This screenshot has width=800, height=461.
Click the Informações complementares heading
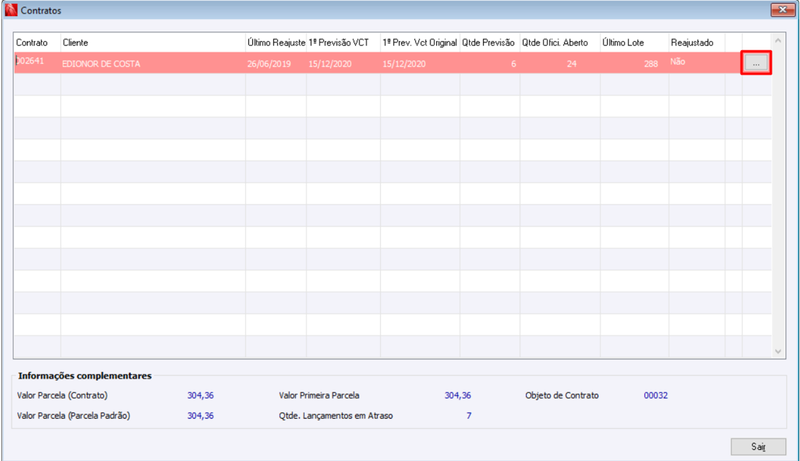point(85,376)
